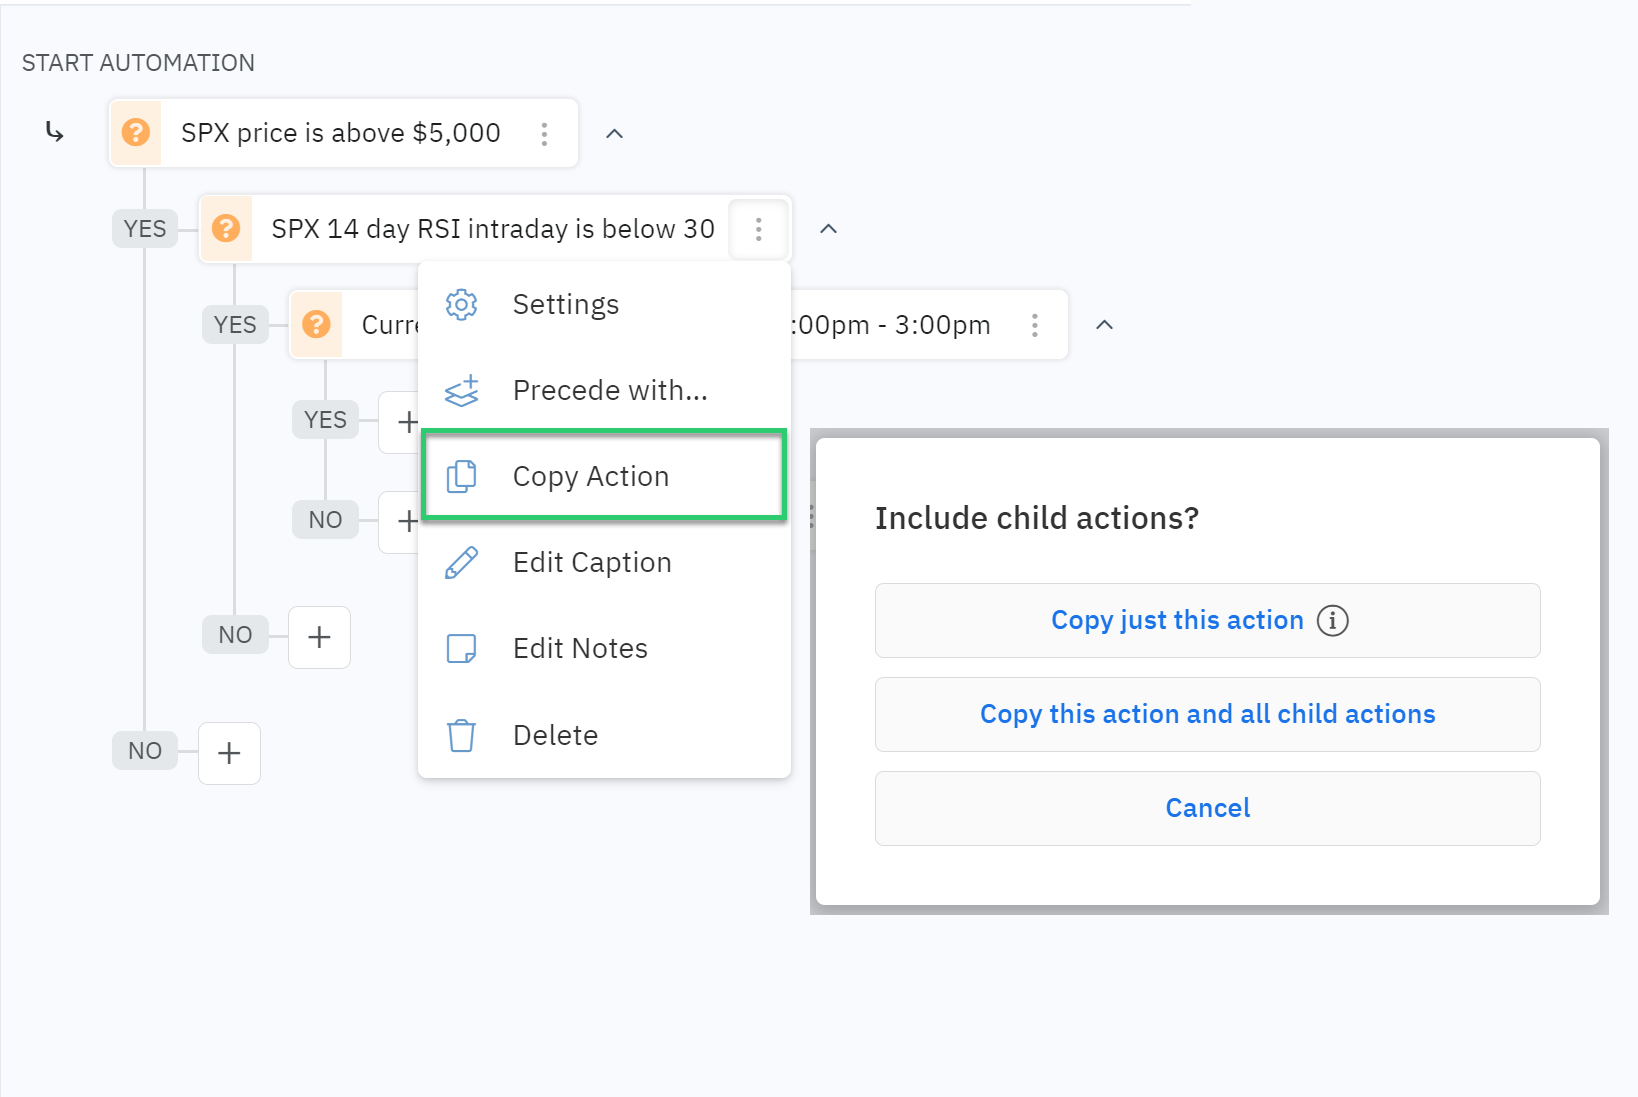Click question mark icon on SPX price decision
This screenshot has width=1638, height=1097.
136,133
